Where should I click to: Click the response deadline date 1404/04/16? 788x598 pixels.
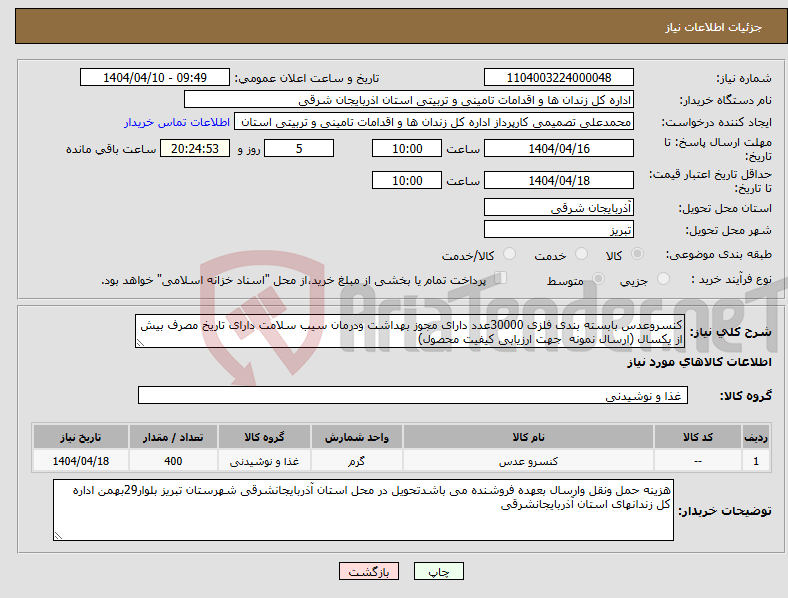[559, 149]
